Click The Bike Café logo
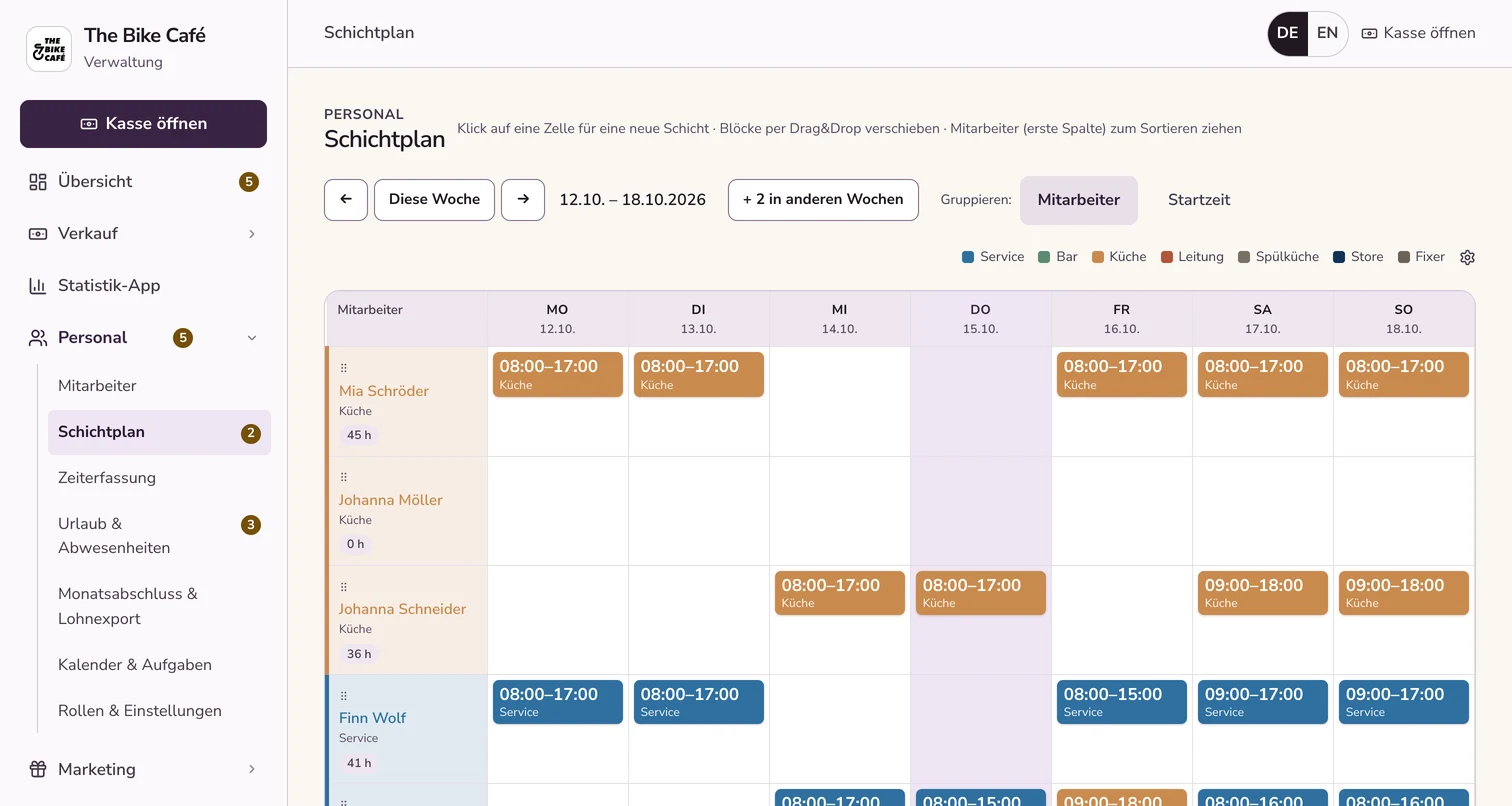This screenshot has height=806, width=1512. (49, 49)
